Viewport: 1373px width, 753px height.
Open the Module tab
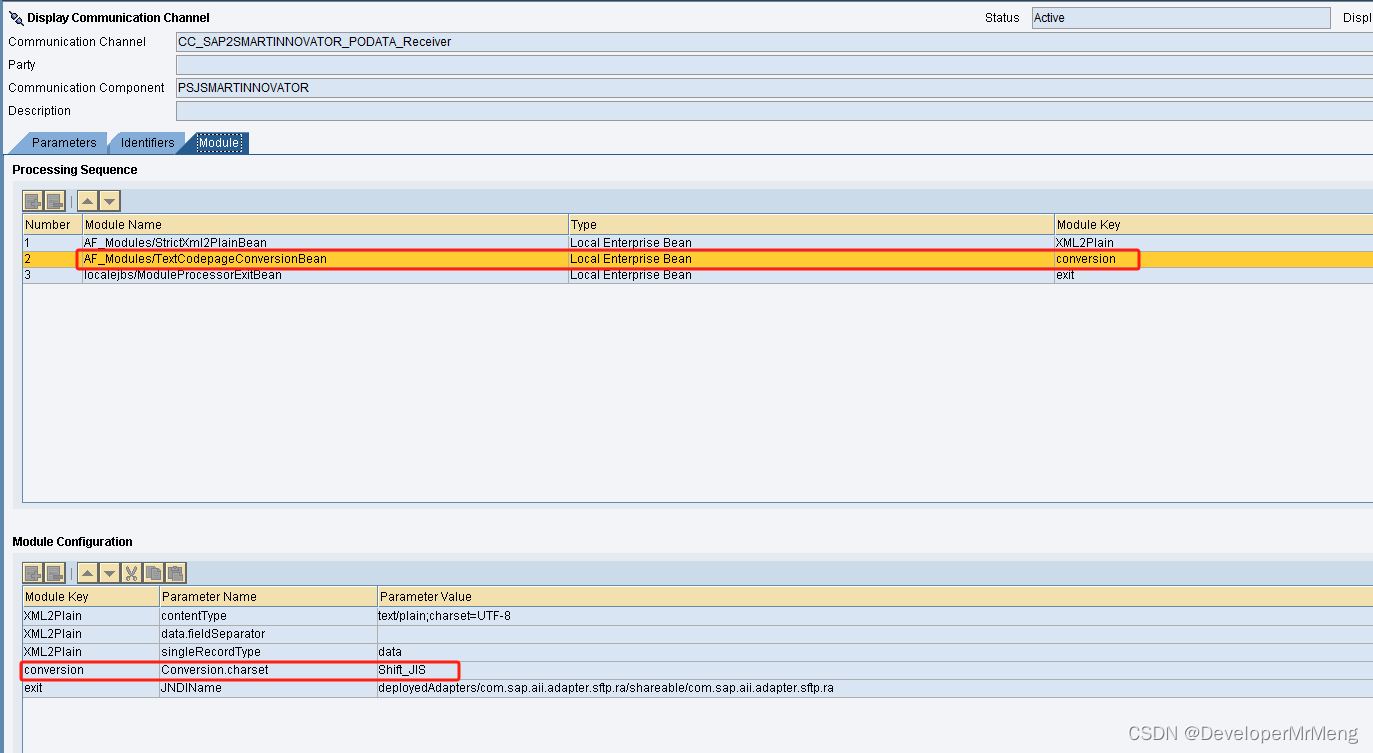[219, 142]
